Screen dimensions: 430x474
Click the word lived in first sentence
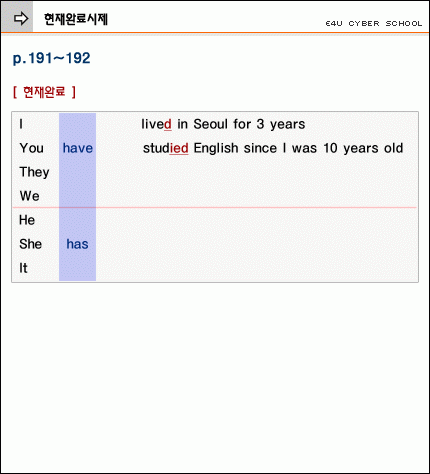coord(156,124)
